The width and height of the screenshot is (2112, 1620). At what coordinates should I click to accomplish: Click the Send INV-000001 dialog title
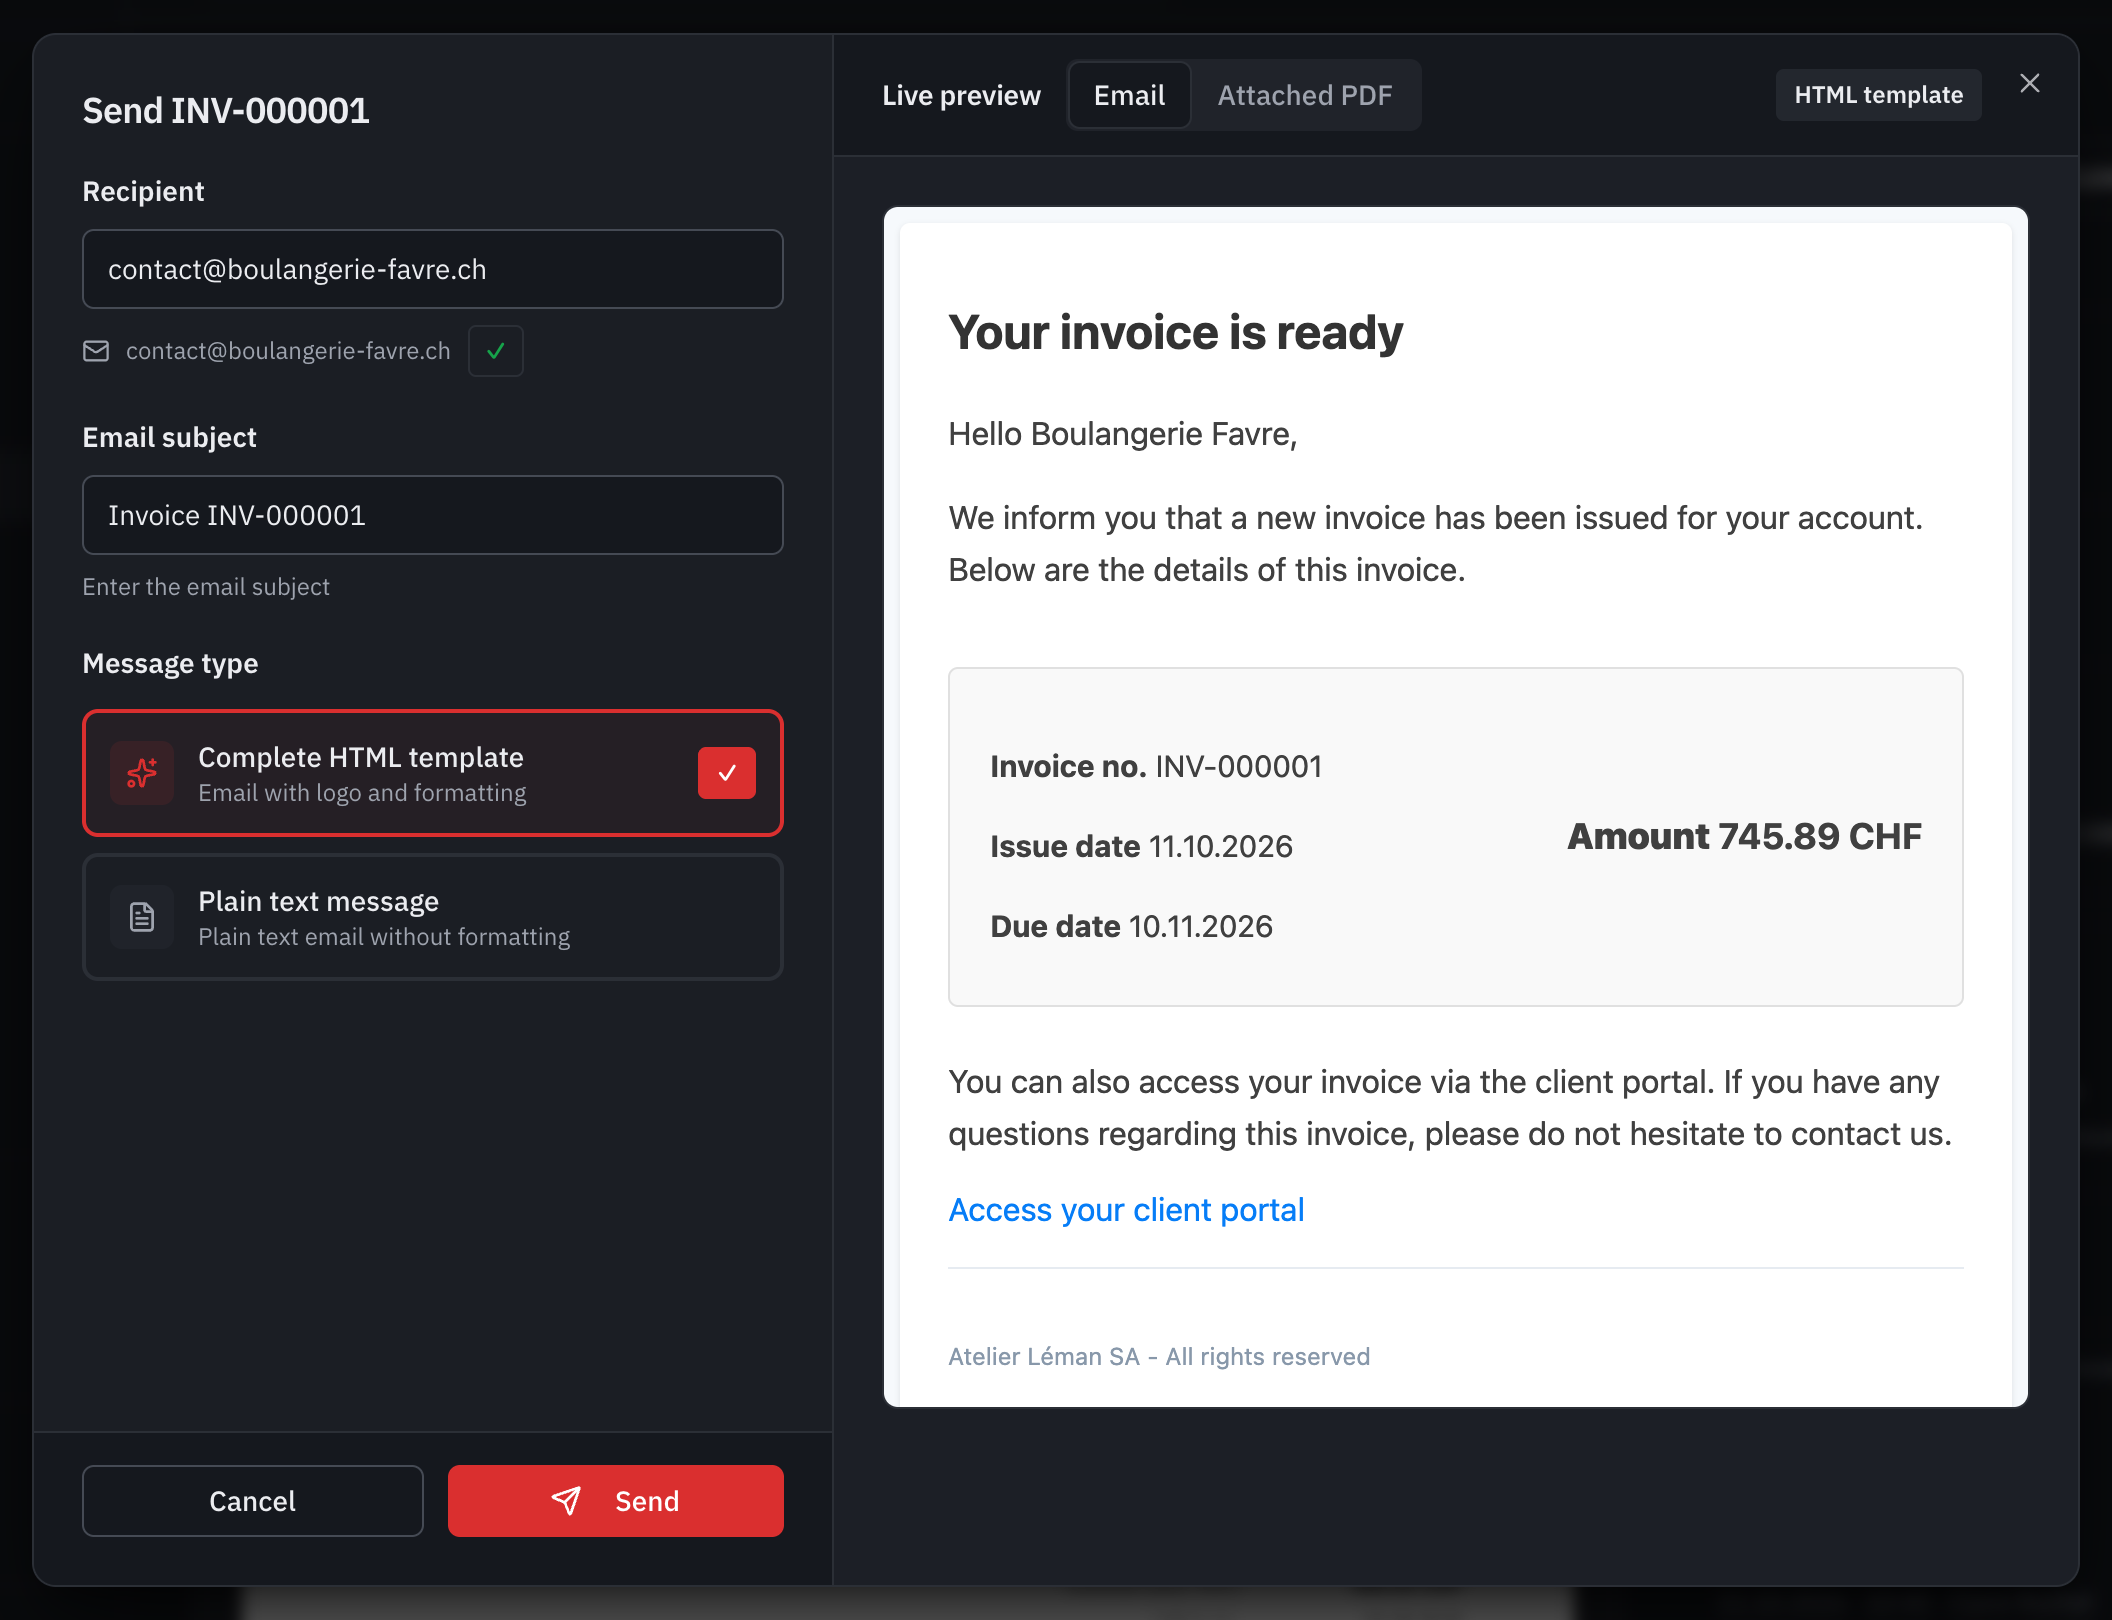pyautogui.click(x=226, y=111)
